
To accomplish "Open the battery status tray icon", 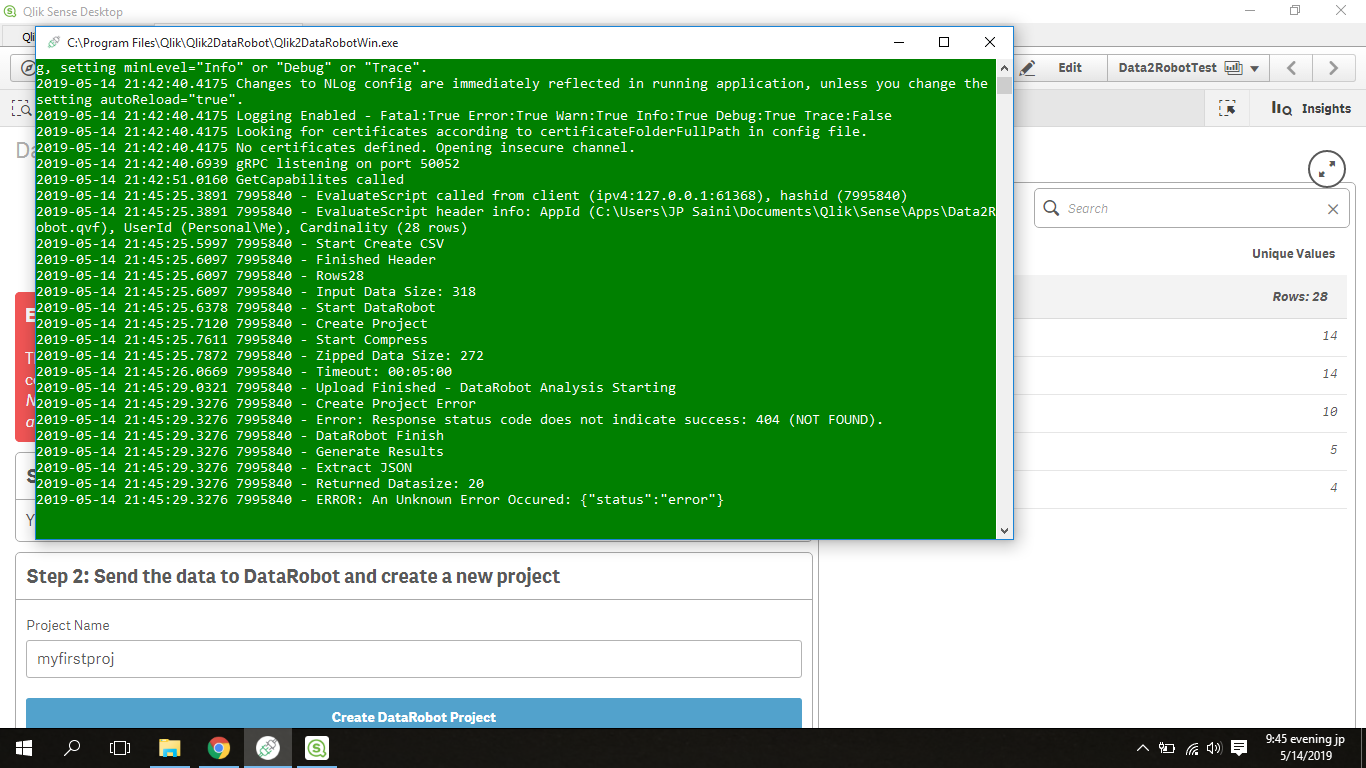I will tap(1167, 748).
